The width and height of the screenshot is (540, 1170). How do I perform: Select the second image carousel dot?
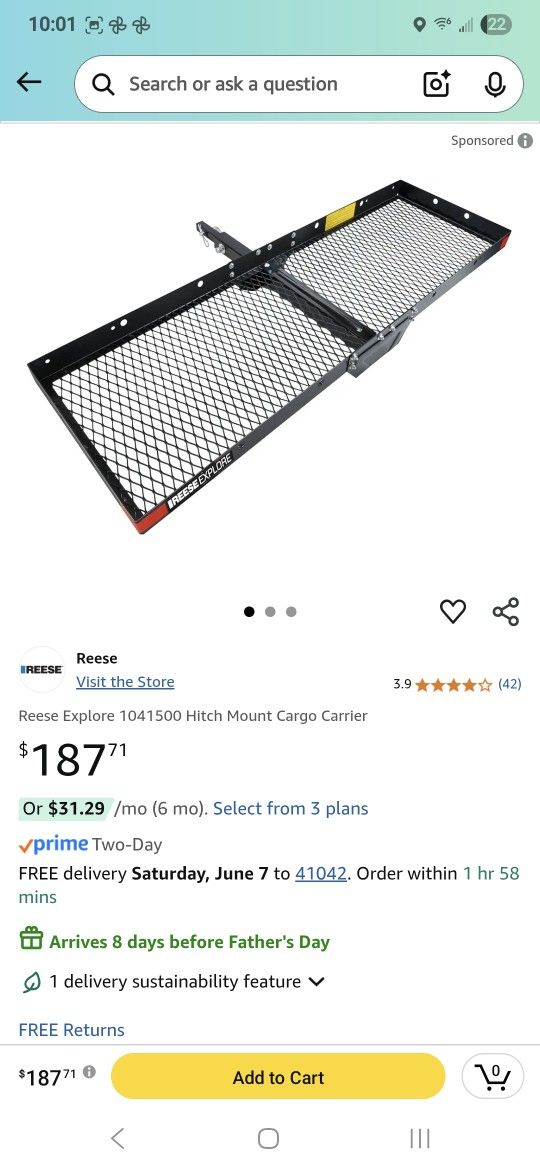(x=270, y=612)
